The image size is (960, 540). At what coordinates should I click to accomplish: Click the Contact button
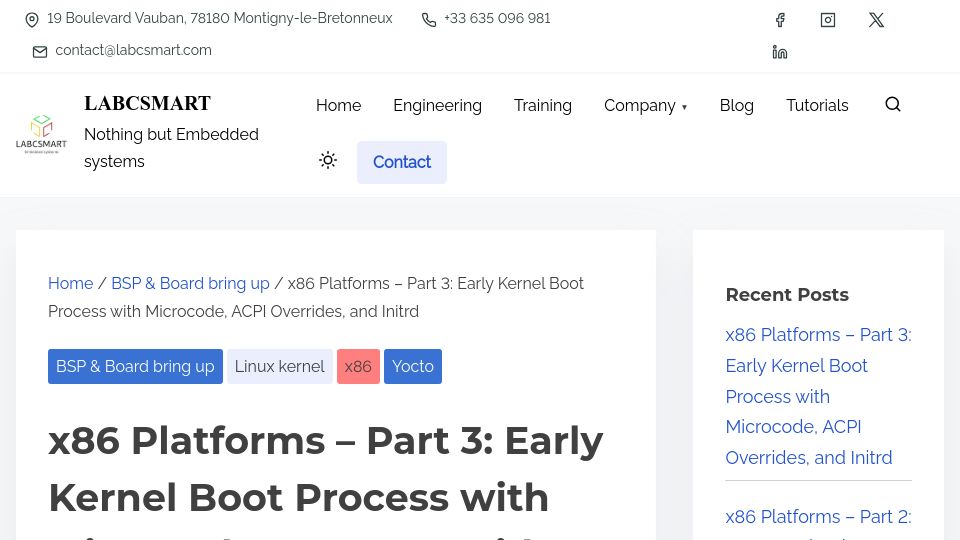pyautogui.click(x=402, y=162)
